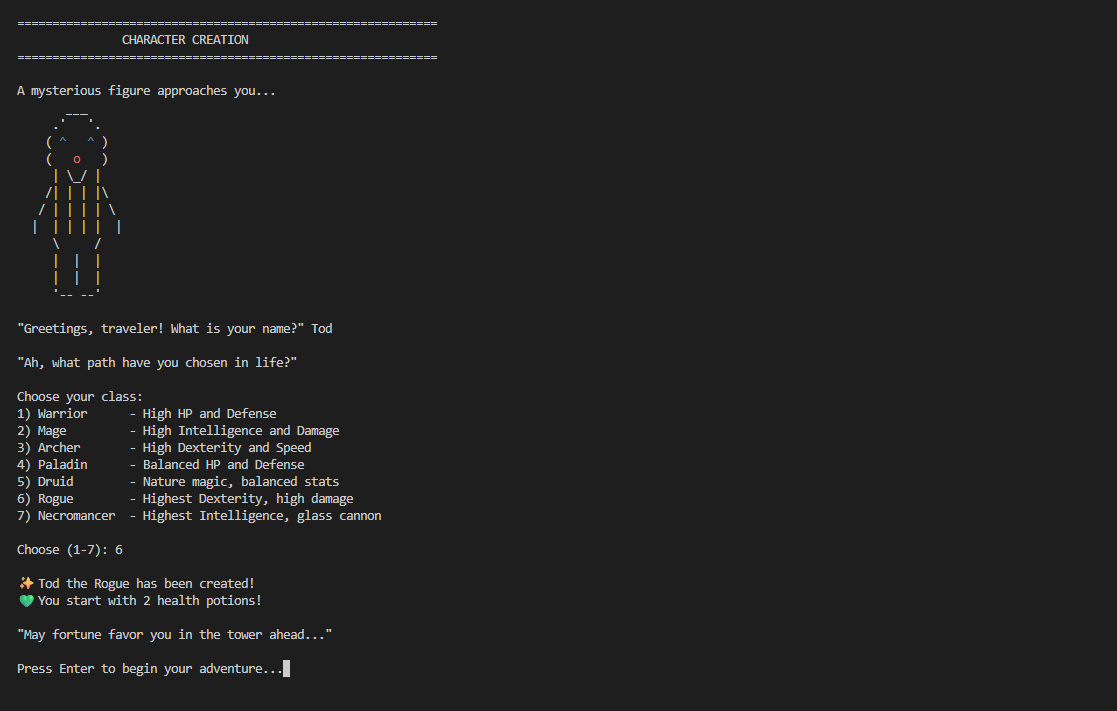Click the "1) Warrior" class option
Viewport: 1117px width, 711px height.
tap(52, 414)
